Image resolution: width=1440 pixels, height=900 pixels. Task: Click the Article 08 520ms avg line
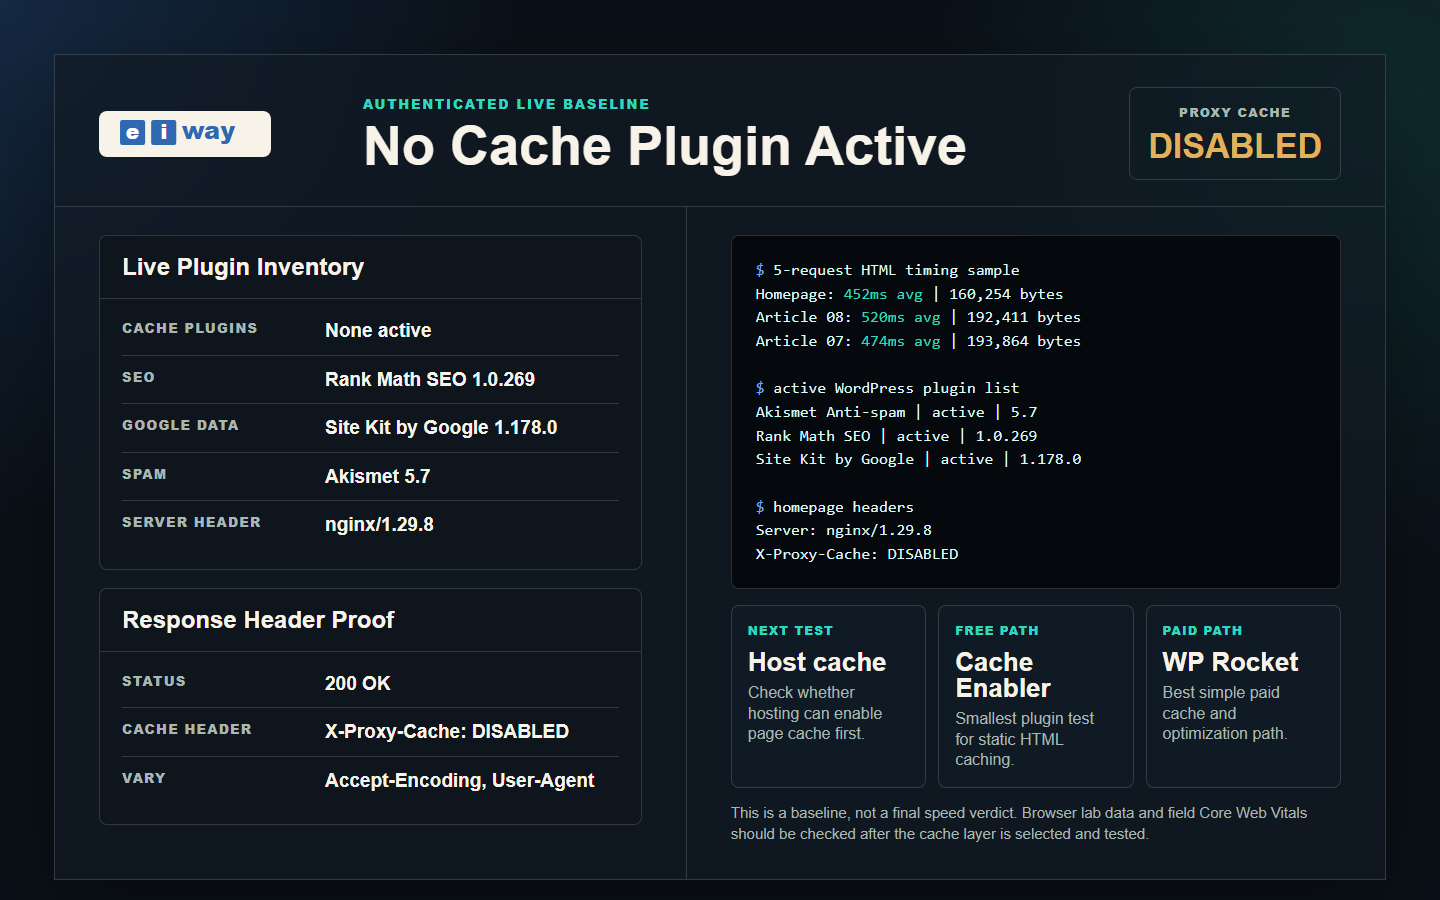click(918, 317)
